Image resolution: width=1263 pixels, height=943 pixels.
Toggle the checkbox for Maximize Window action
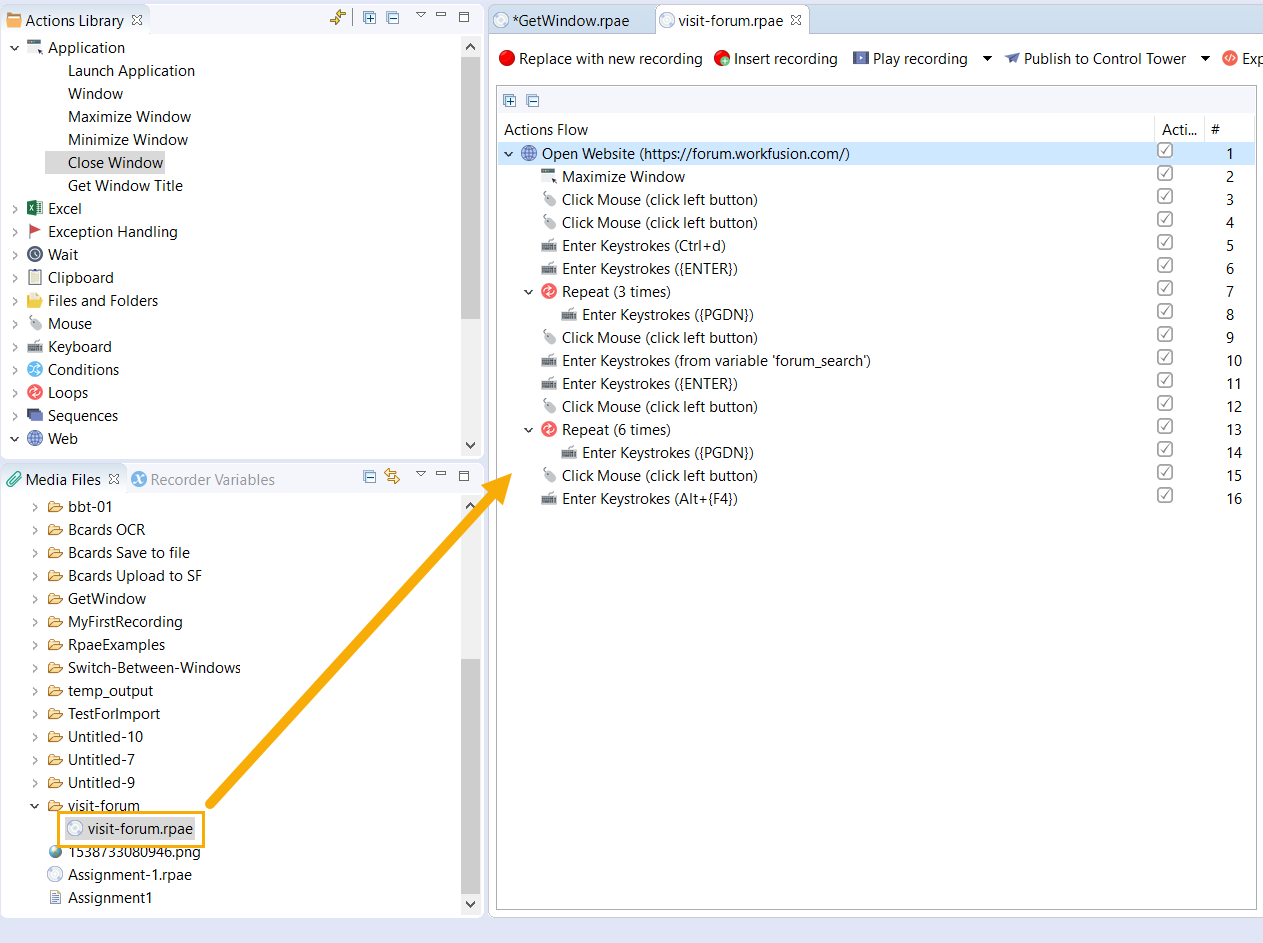coord(1165,173)
